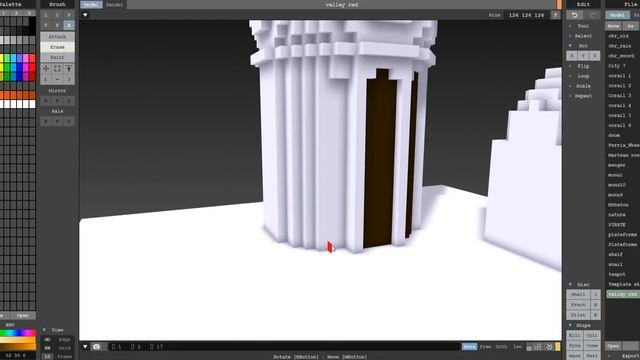Toggle Mirror Z axis
The height and width of the screenshot is (360, 640).
(69, 100)
